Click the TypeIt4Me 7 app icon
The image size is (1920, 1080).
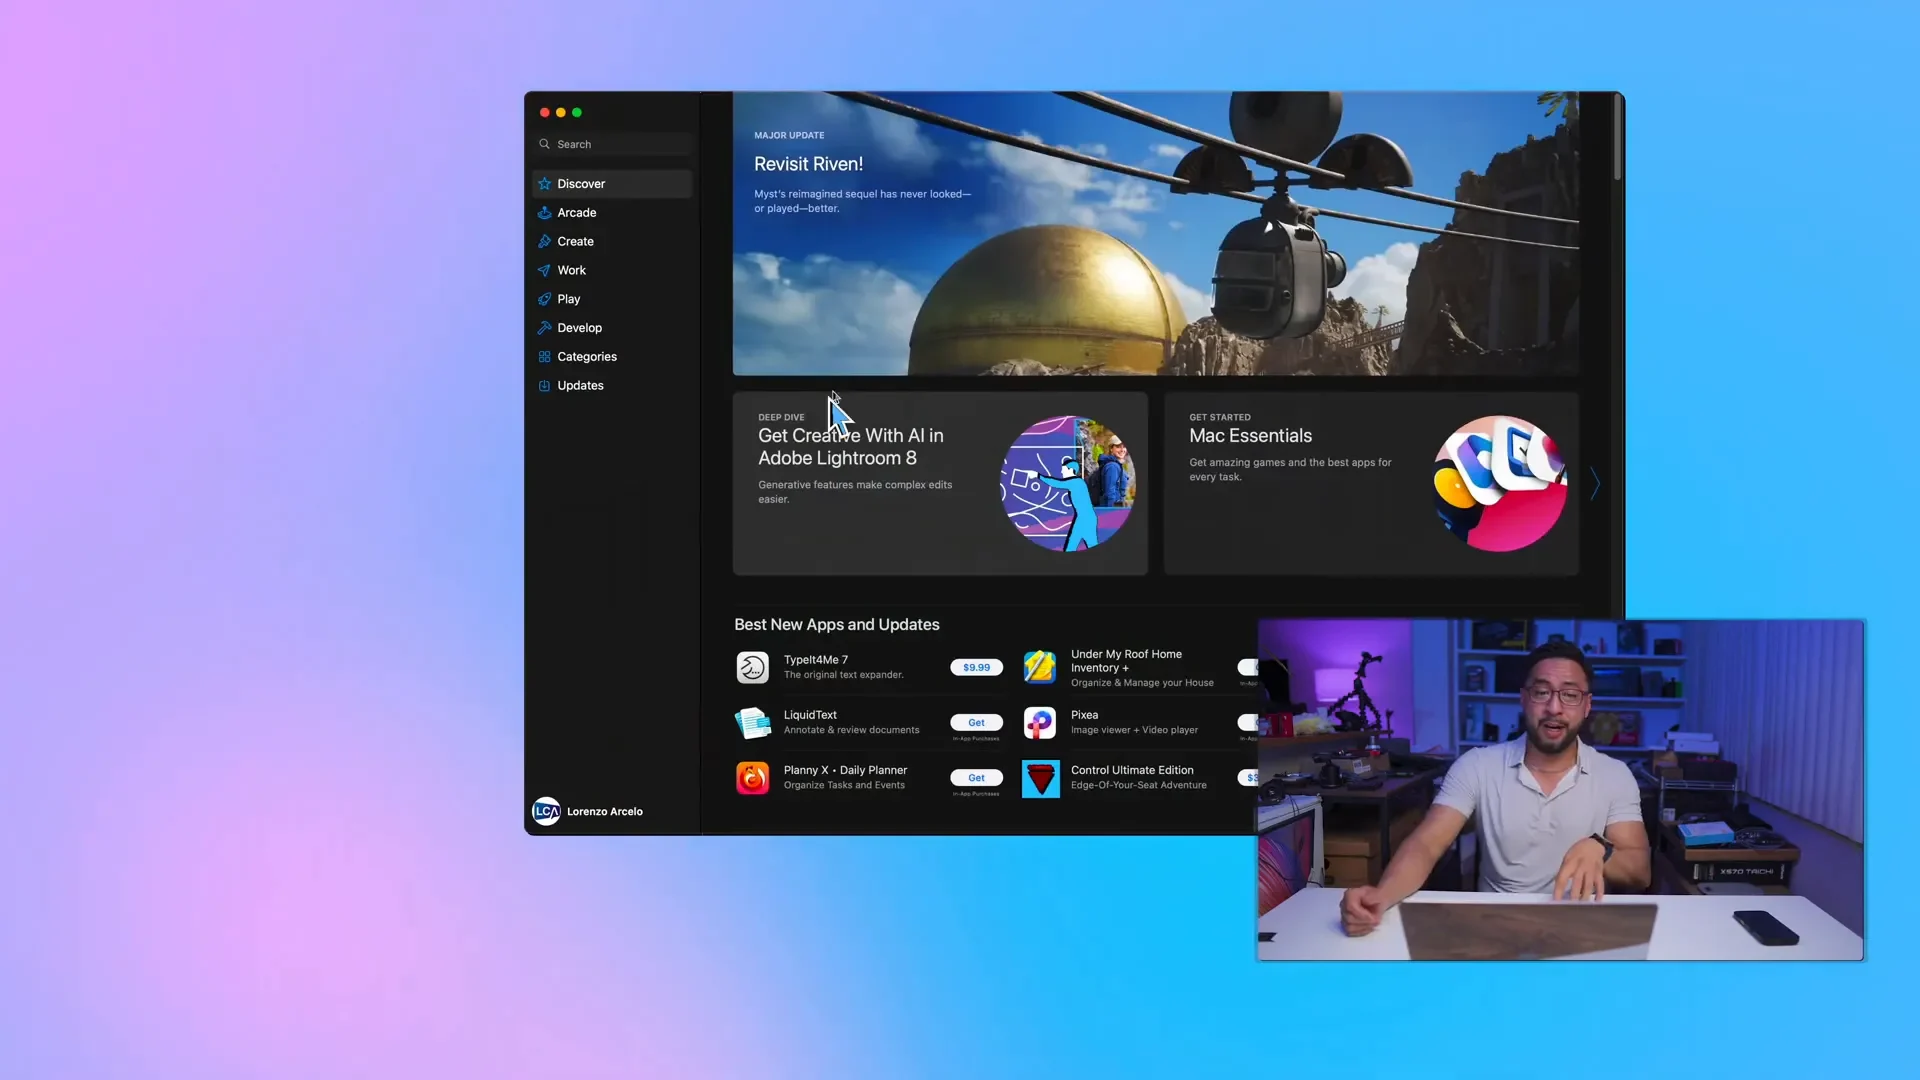[753, 668]
